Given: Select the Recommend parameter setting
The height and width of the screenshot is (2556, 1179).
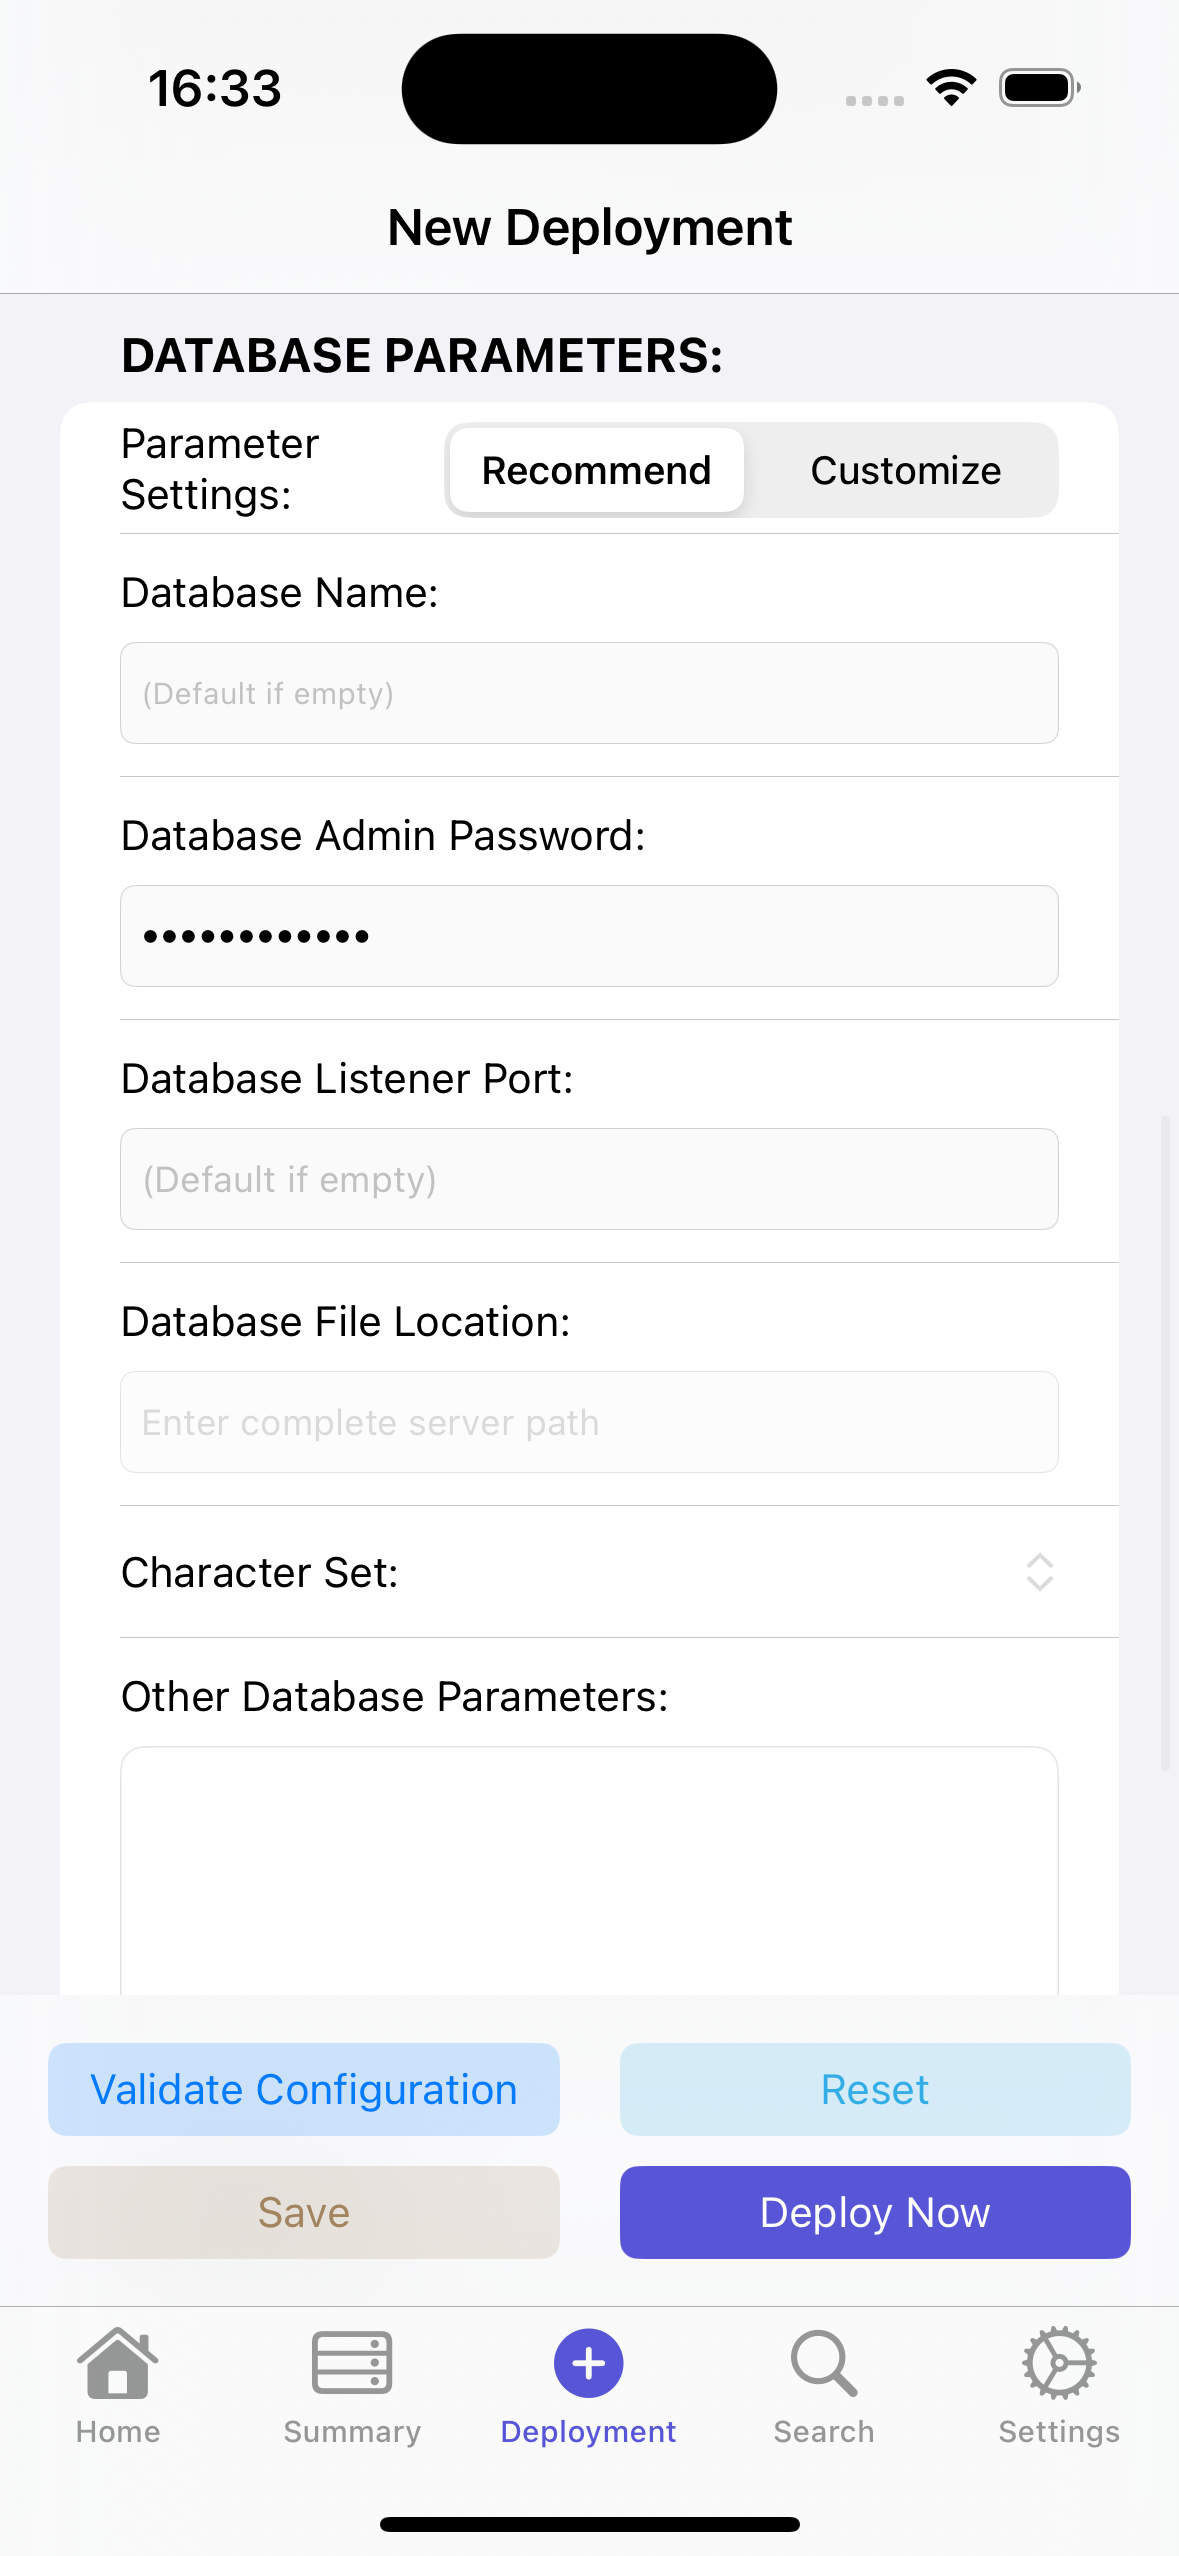Looking at the screenshot, I should (597, 470).
